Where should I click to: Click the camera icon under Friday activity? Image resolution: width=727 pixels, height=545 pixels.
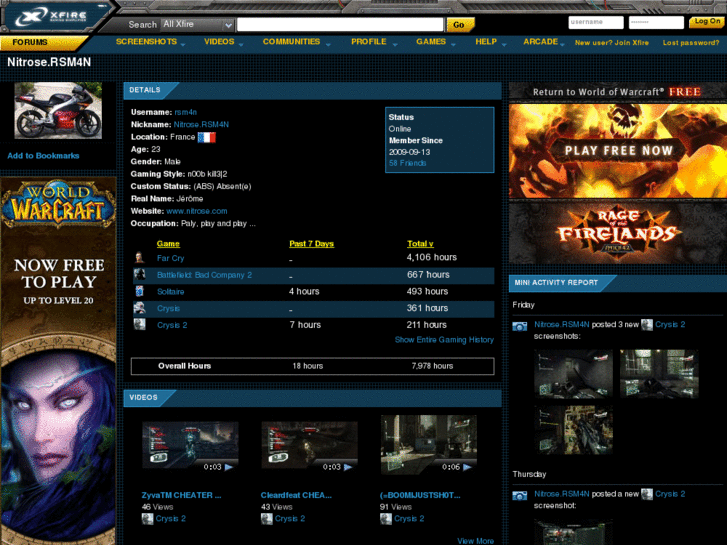[x=520, y=326]
